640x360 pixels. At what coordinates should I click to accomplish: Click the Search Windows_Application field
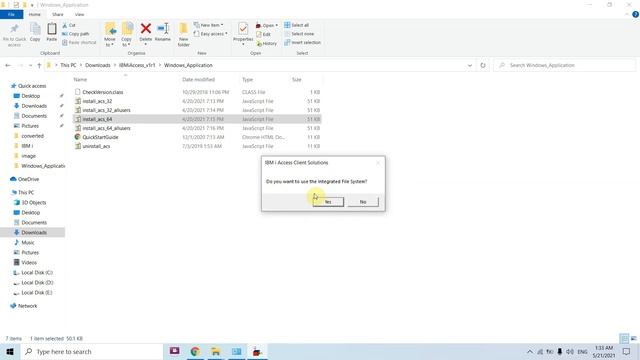[x=565, y=65]
